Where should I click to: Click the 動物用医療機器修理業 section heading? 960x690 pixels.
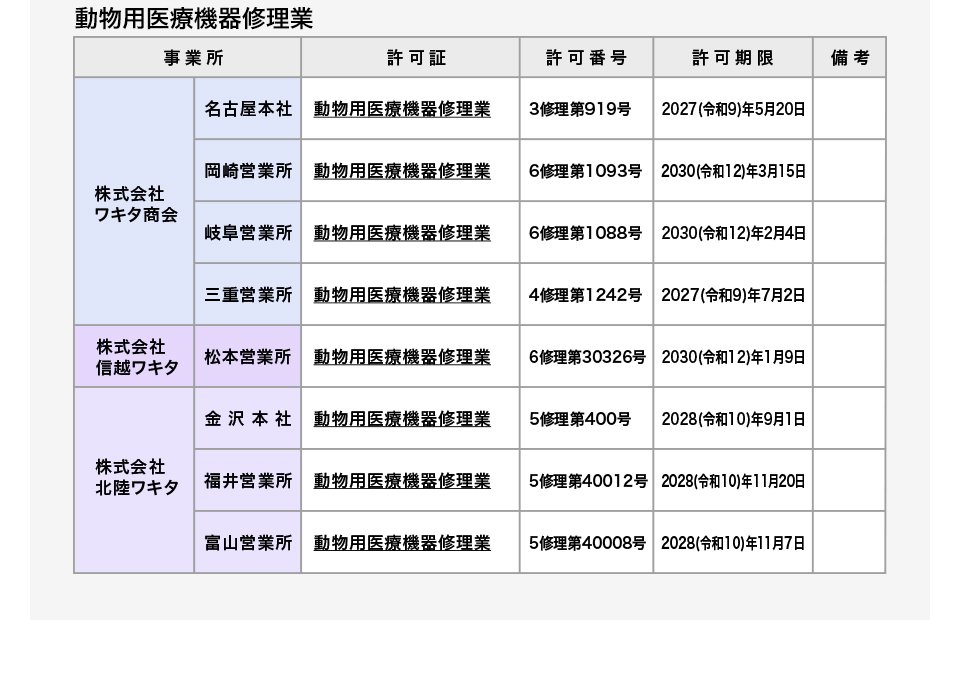193,18
